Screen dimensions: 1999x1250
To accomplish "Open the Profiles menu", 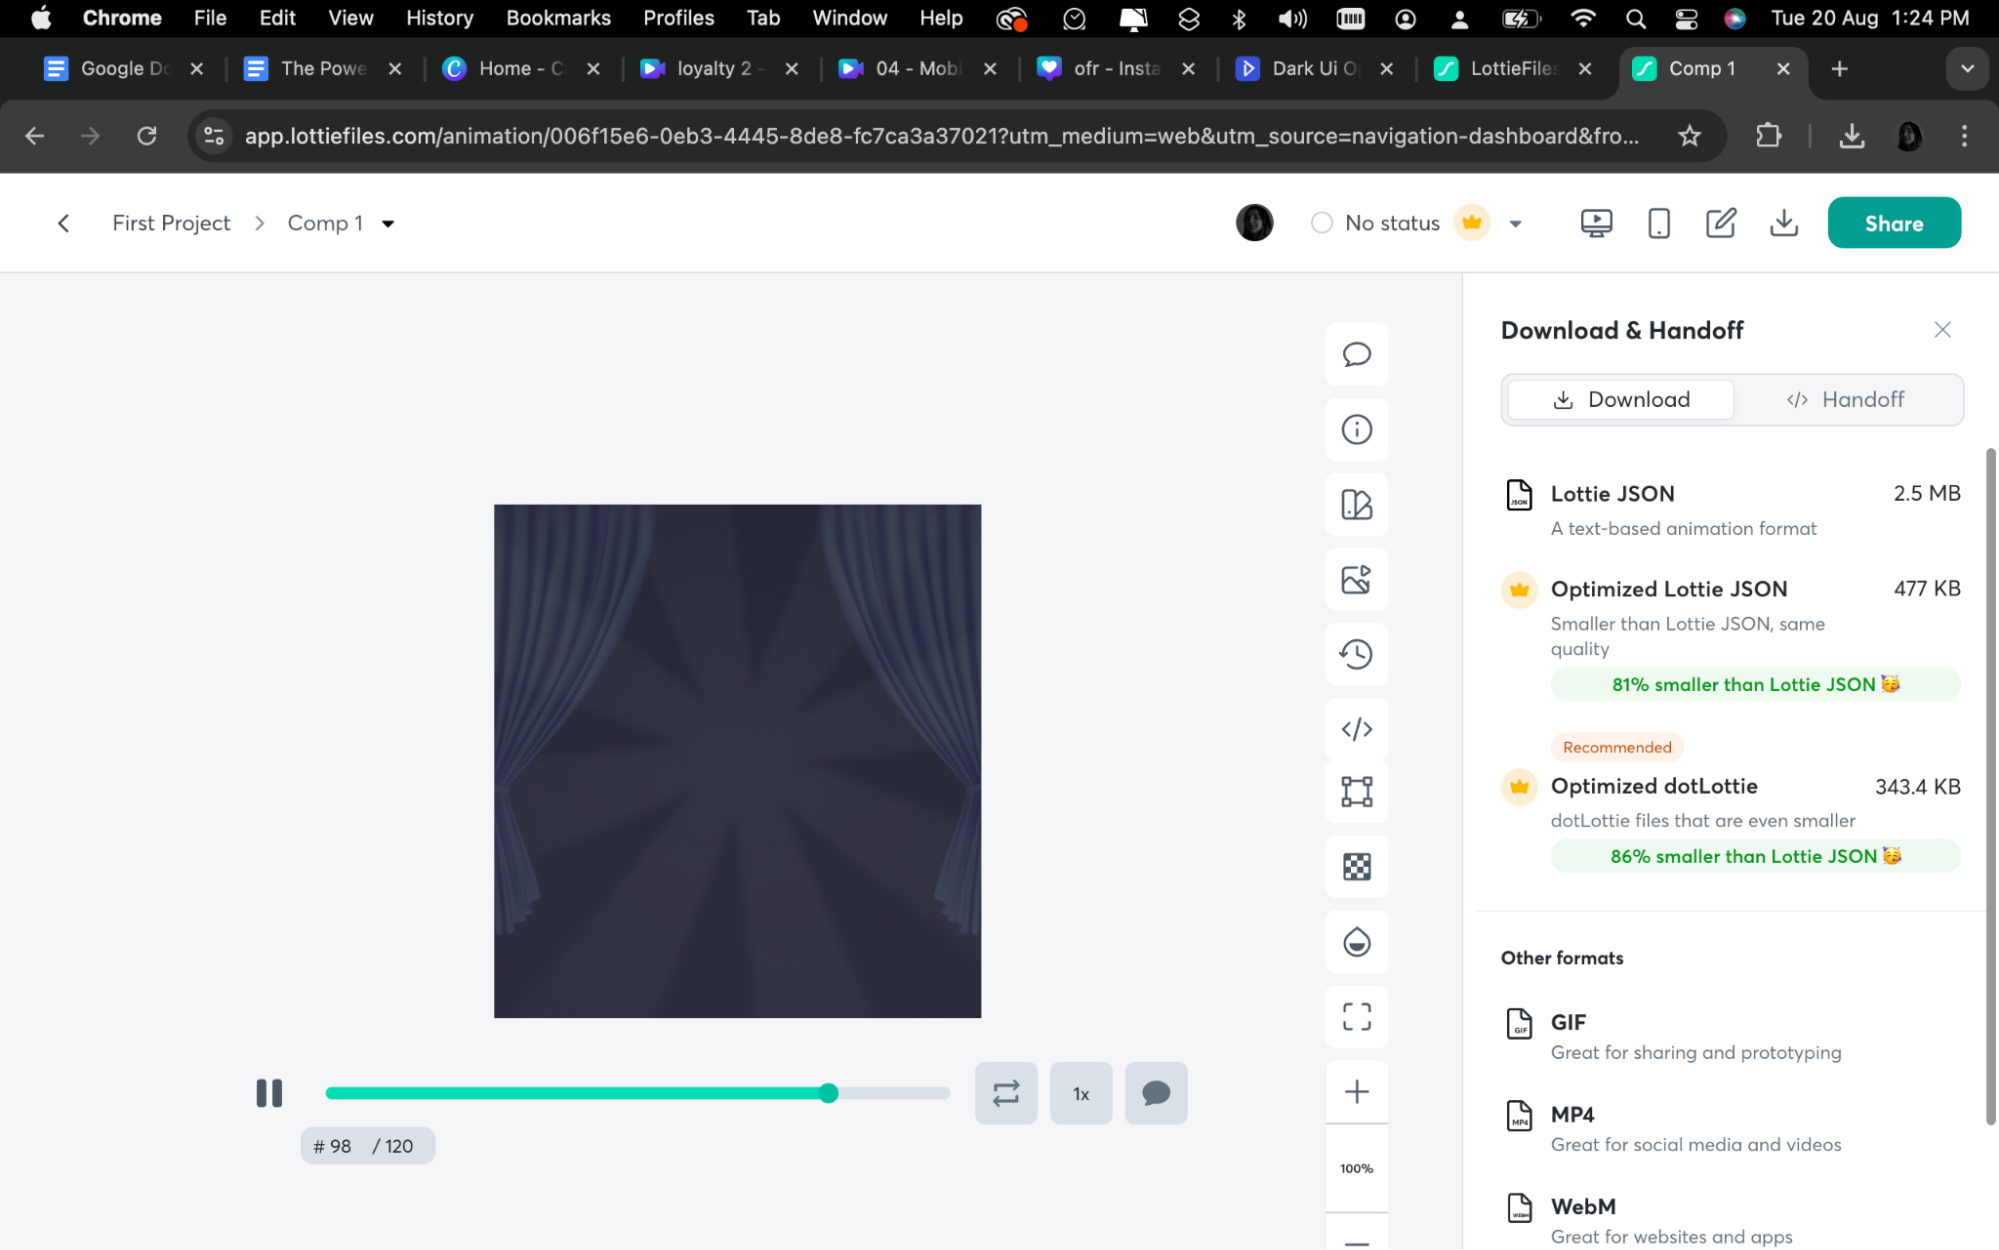I will 678,18.
